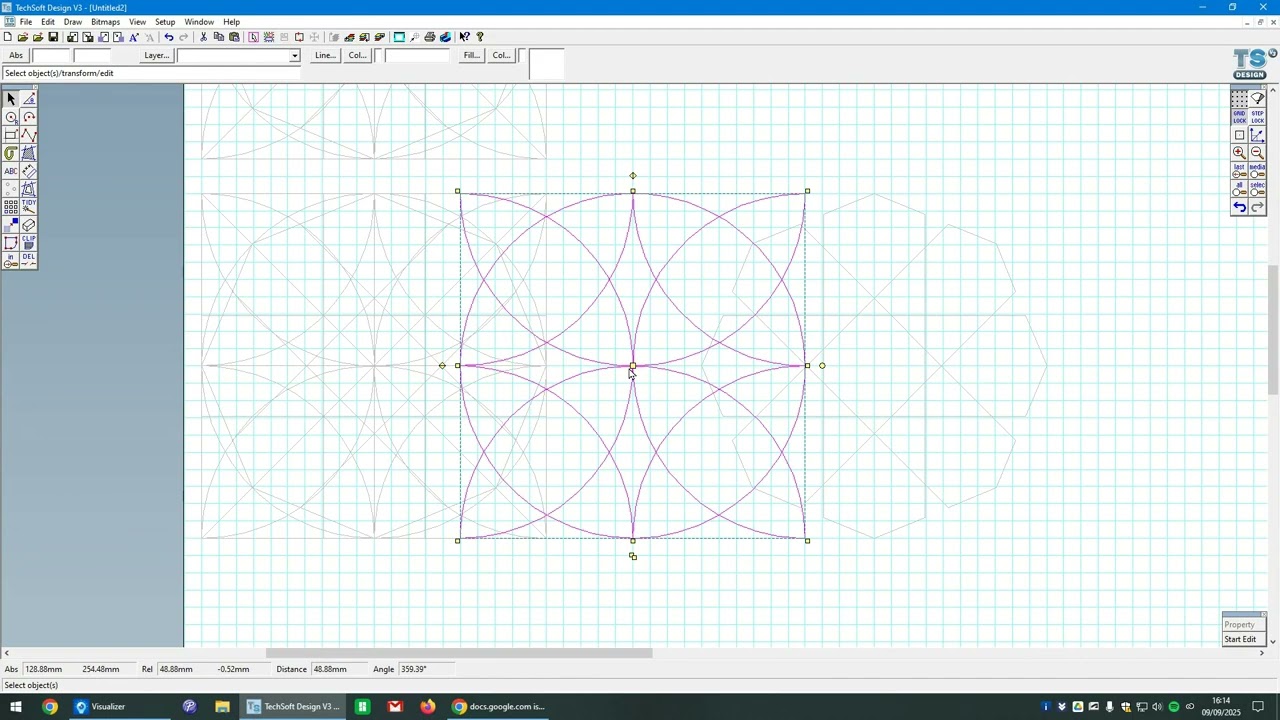
Task: Click the paste clipboard icon
Action: click(234, 37)
